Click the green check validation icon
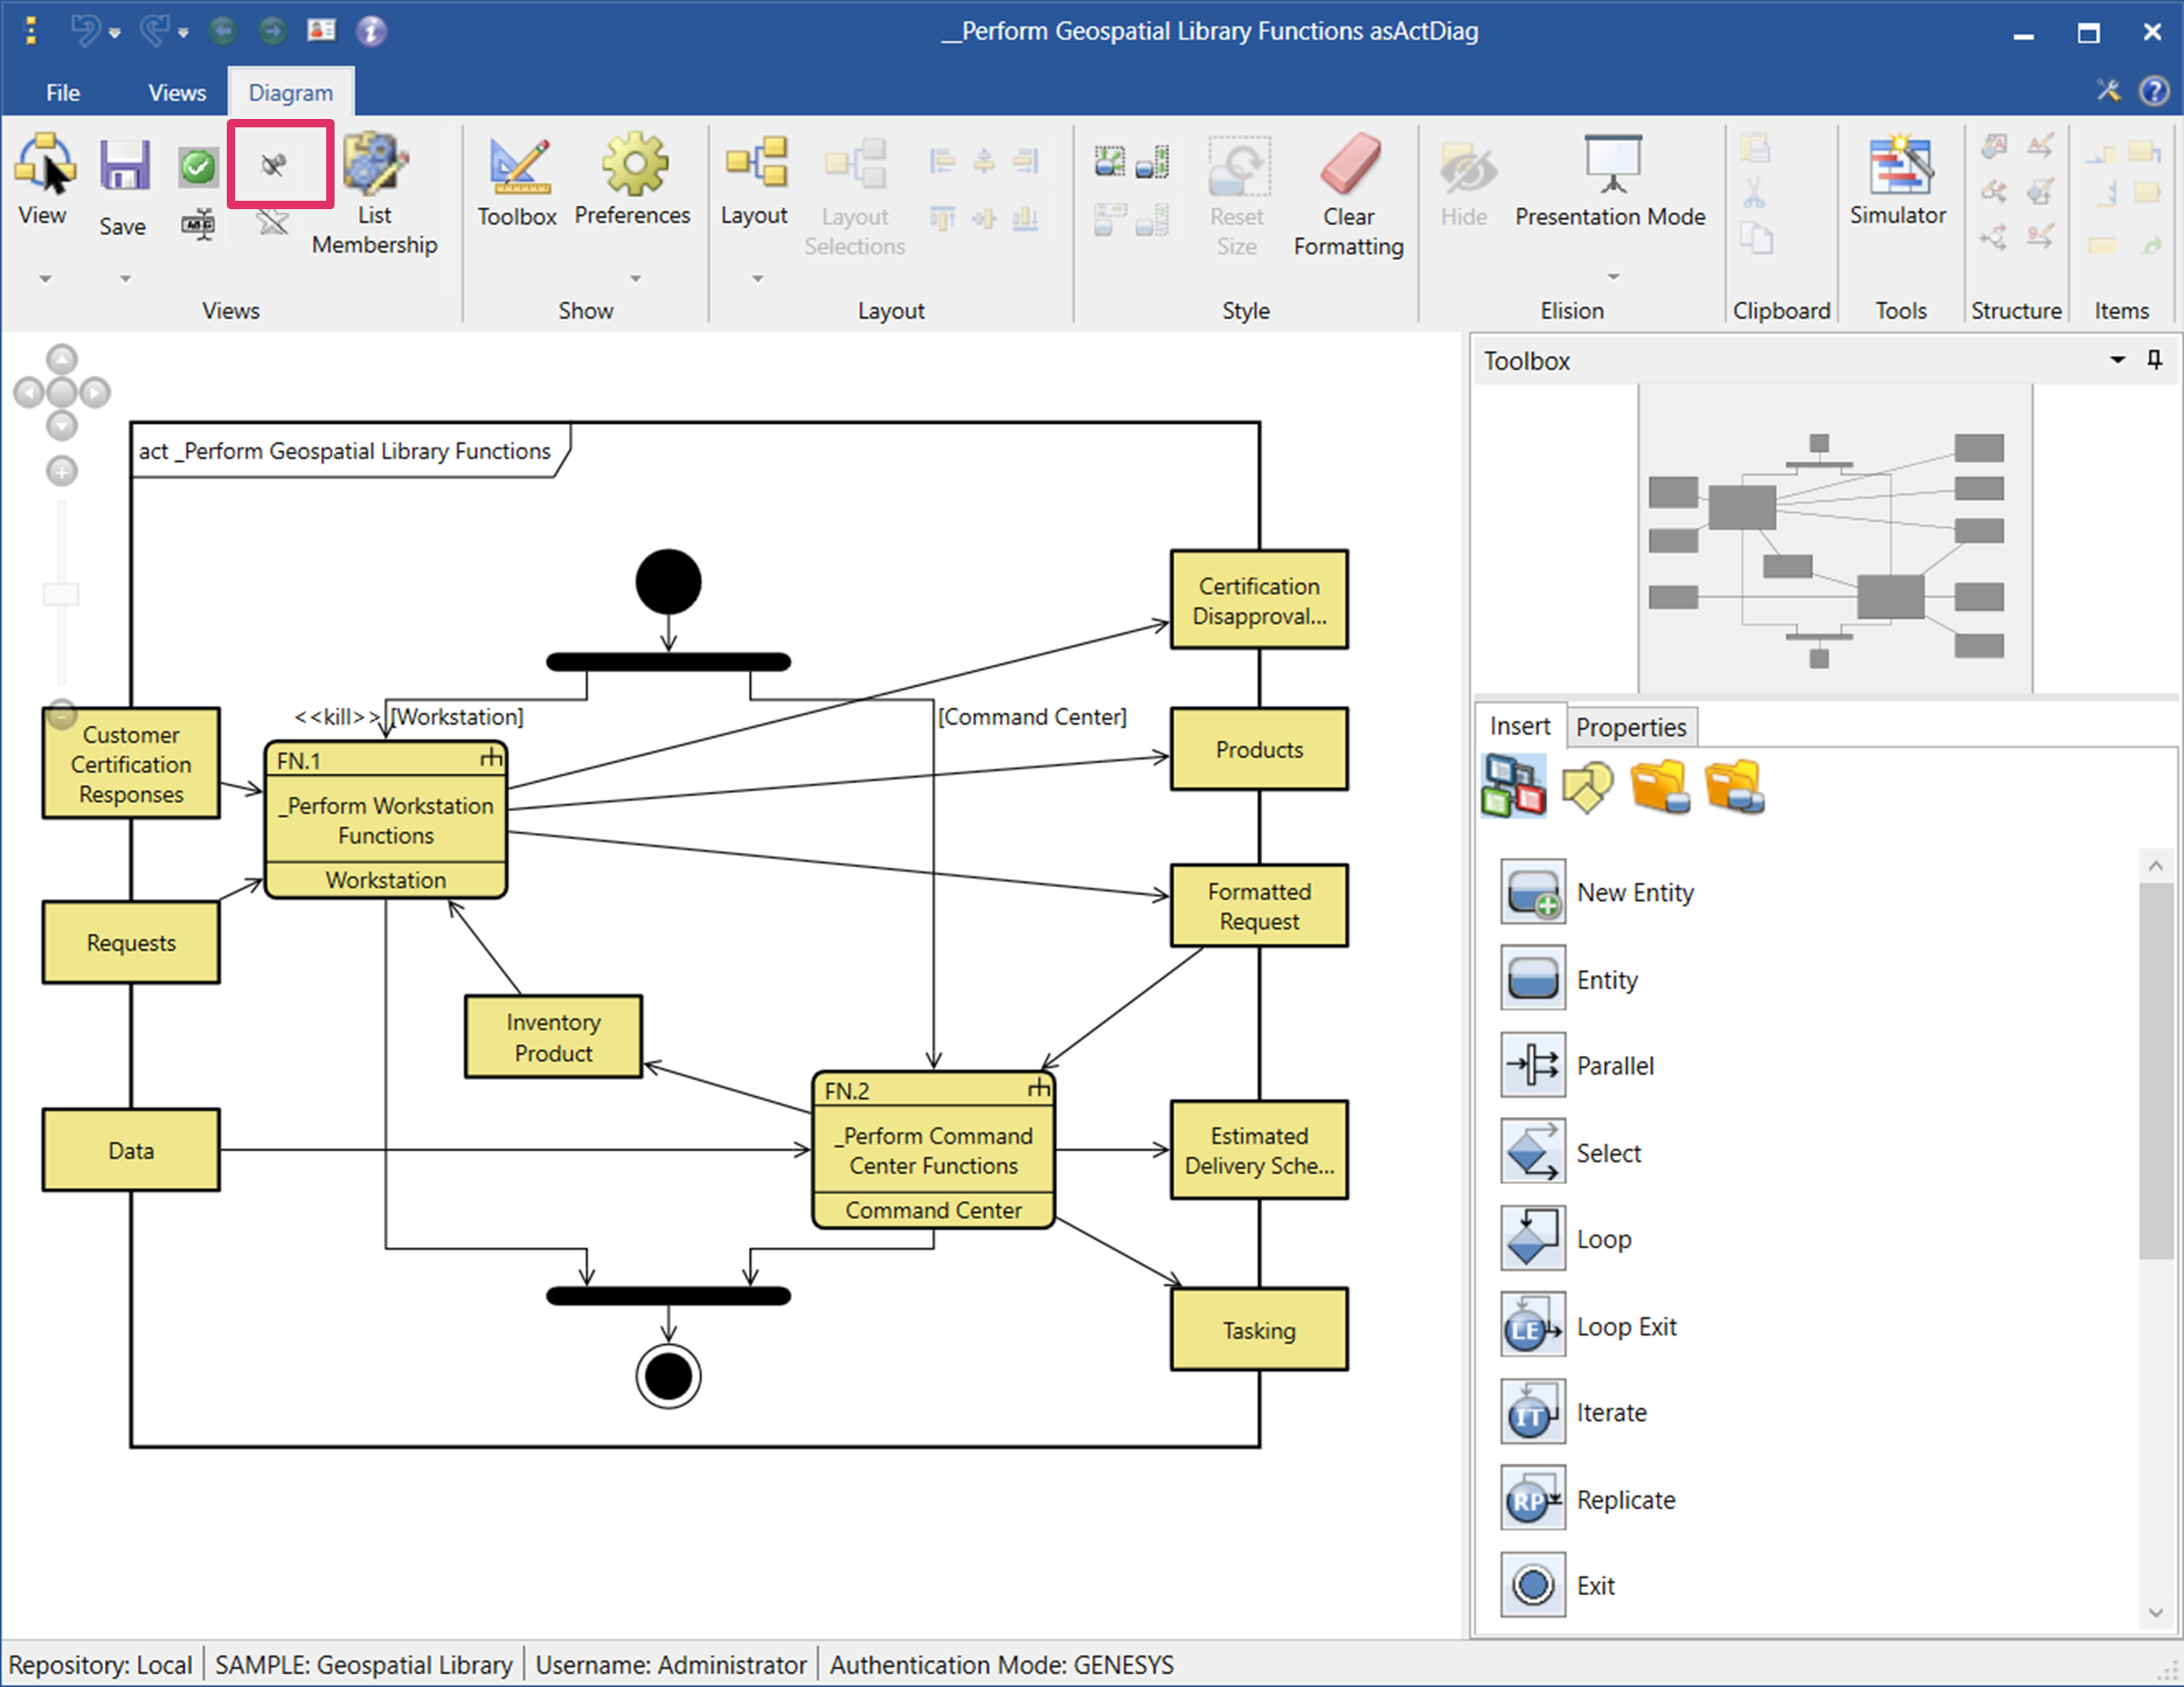The image size is (2184, 1687). click(x=197, y=165)
